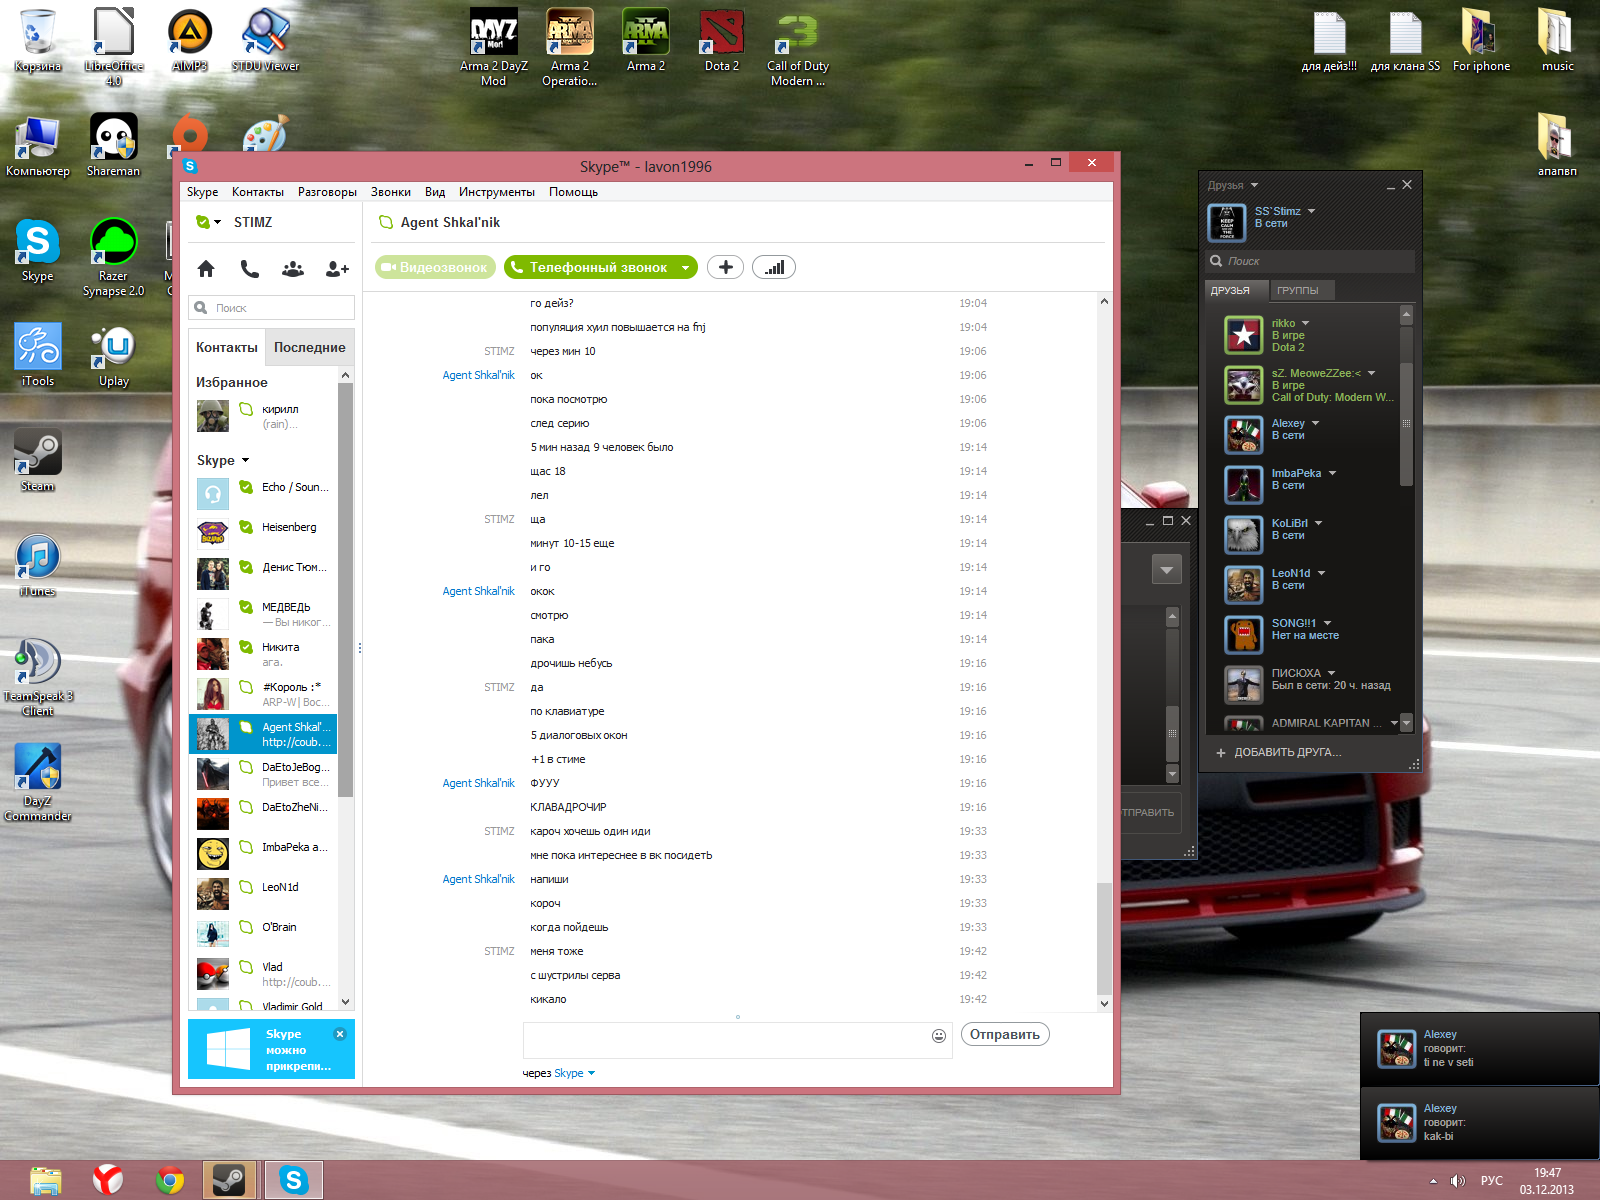Open the Контакты menu
The image size is (1600, 1200).
(x=258, y=192)
